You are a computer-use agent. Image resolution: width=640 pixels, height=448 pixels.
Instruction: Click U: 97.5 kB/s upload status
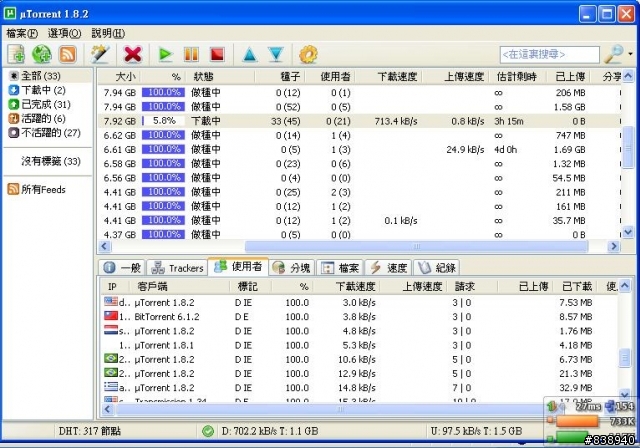point(476,431)
